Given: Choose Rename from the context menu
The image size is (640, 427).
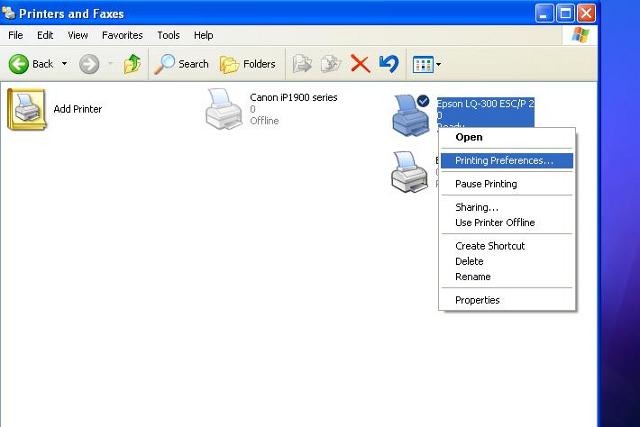Looking at the screenshot, I should (507, 276).
